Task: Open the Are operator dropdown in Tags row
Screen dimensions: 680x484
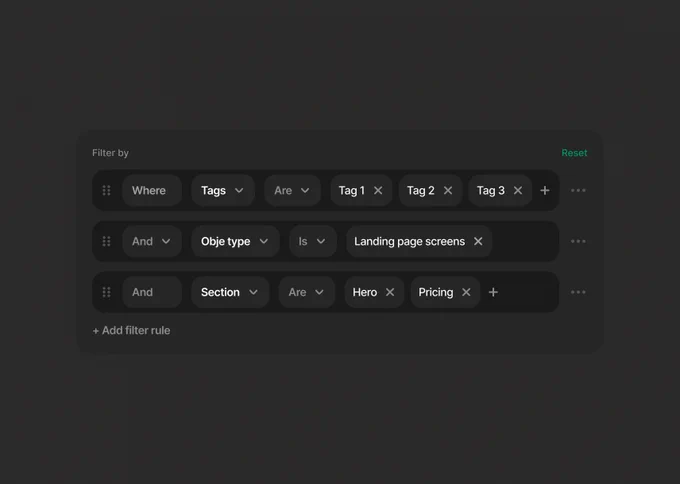Action: [292, 190]
